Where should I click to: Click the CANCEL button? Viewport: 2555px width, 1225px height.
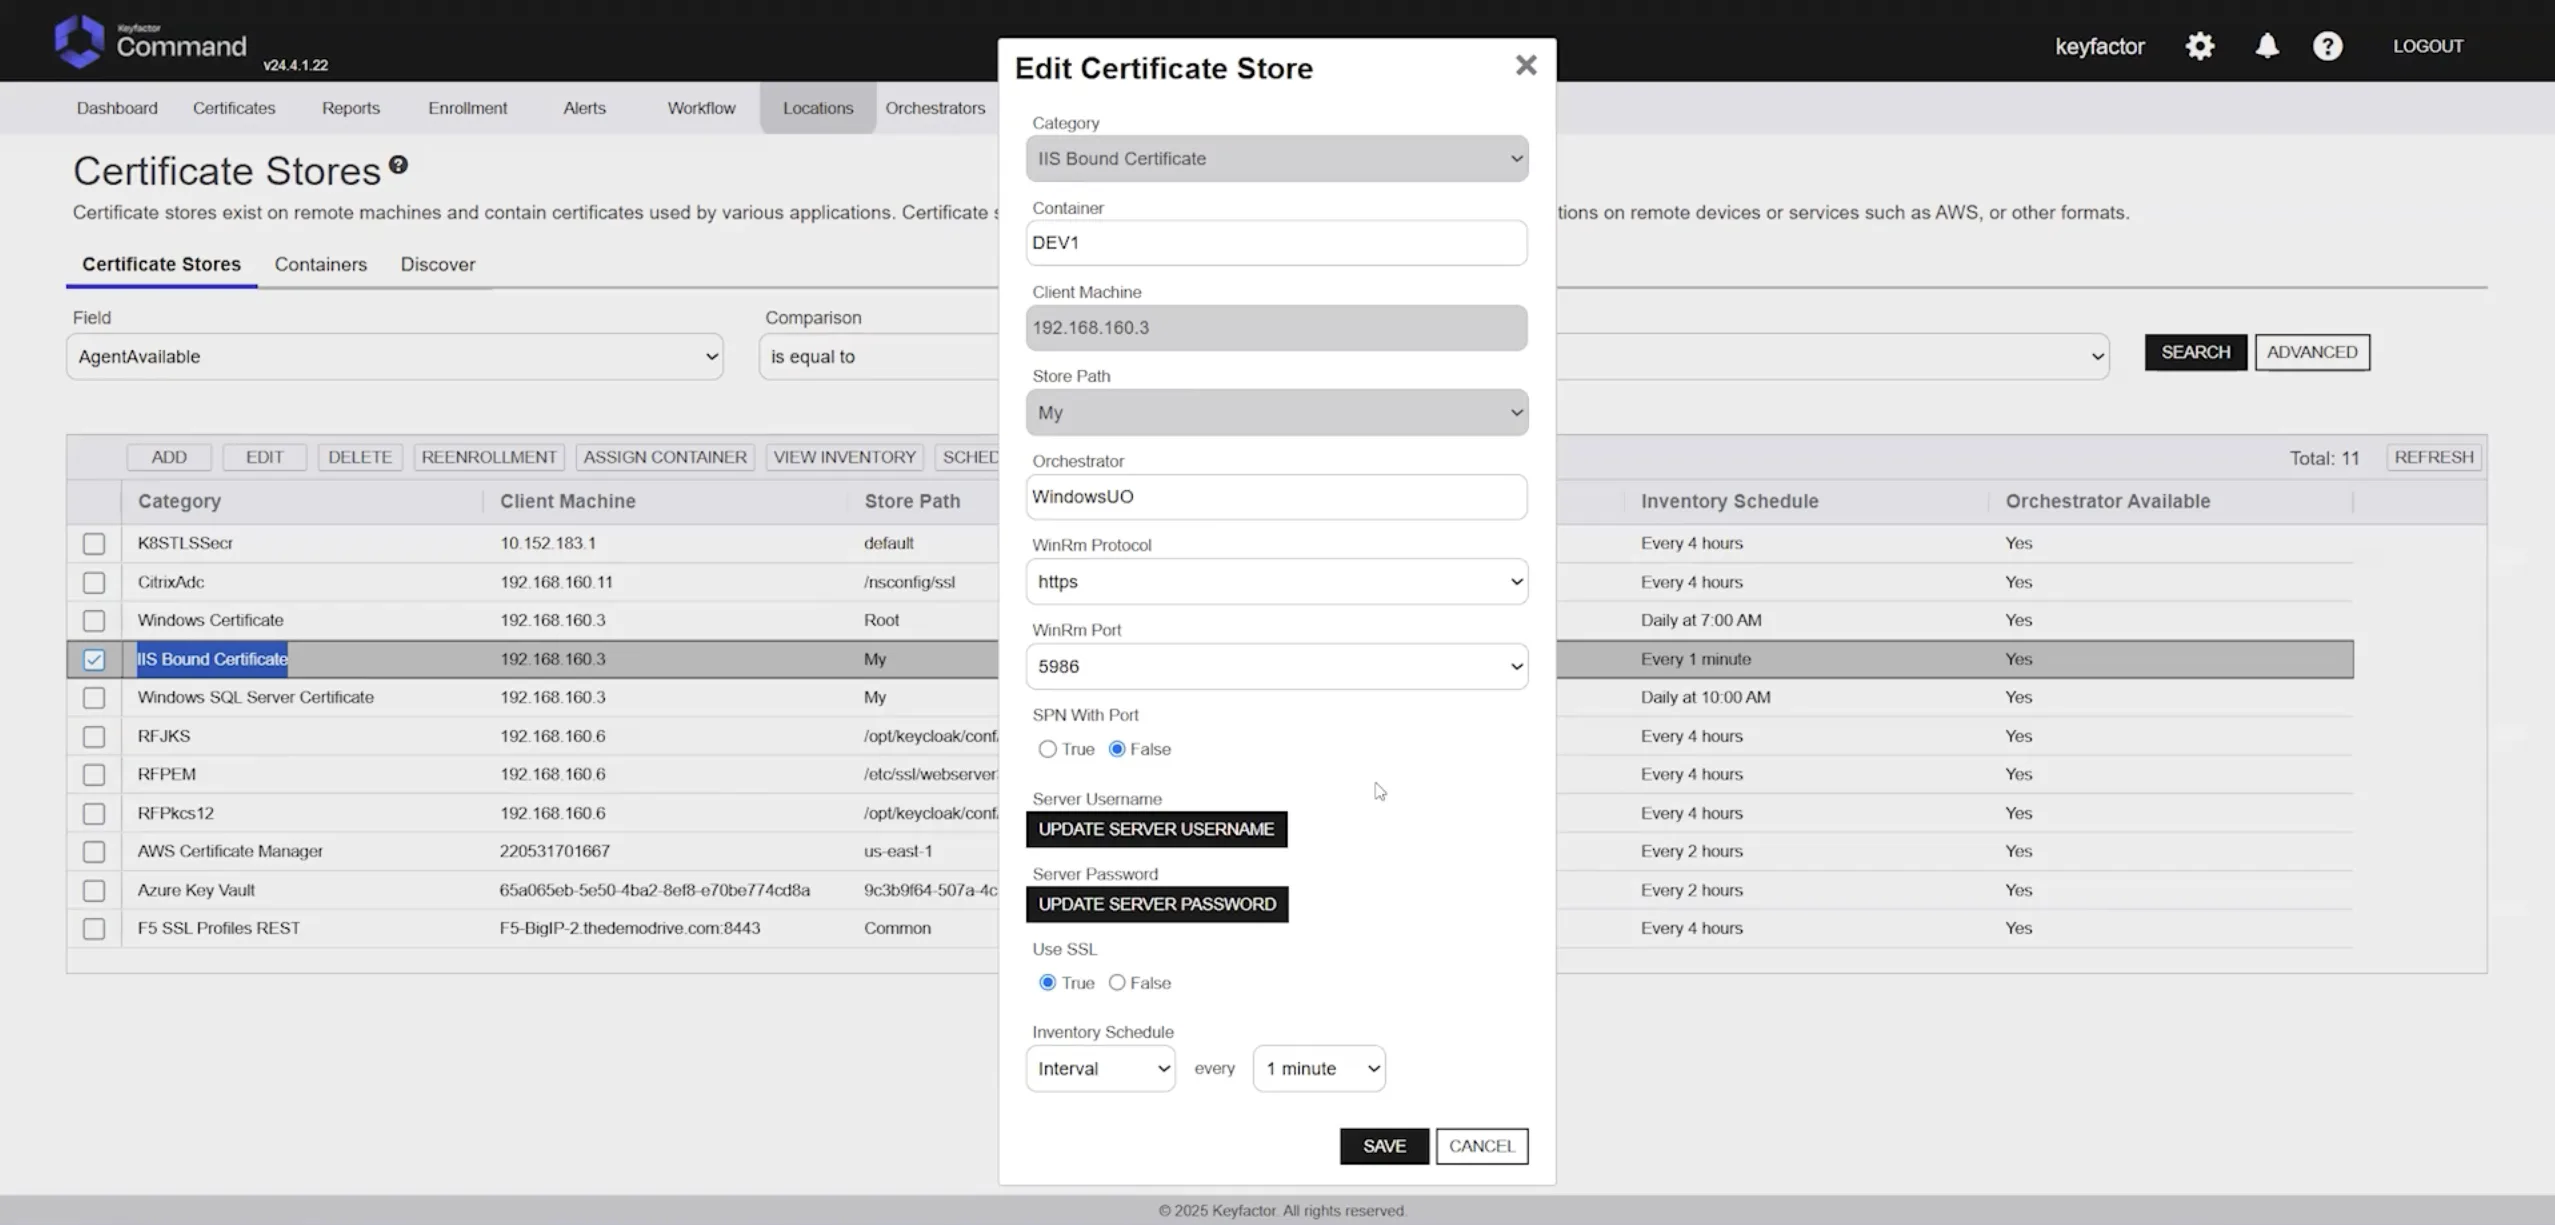[1482, 1146]
